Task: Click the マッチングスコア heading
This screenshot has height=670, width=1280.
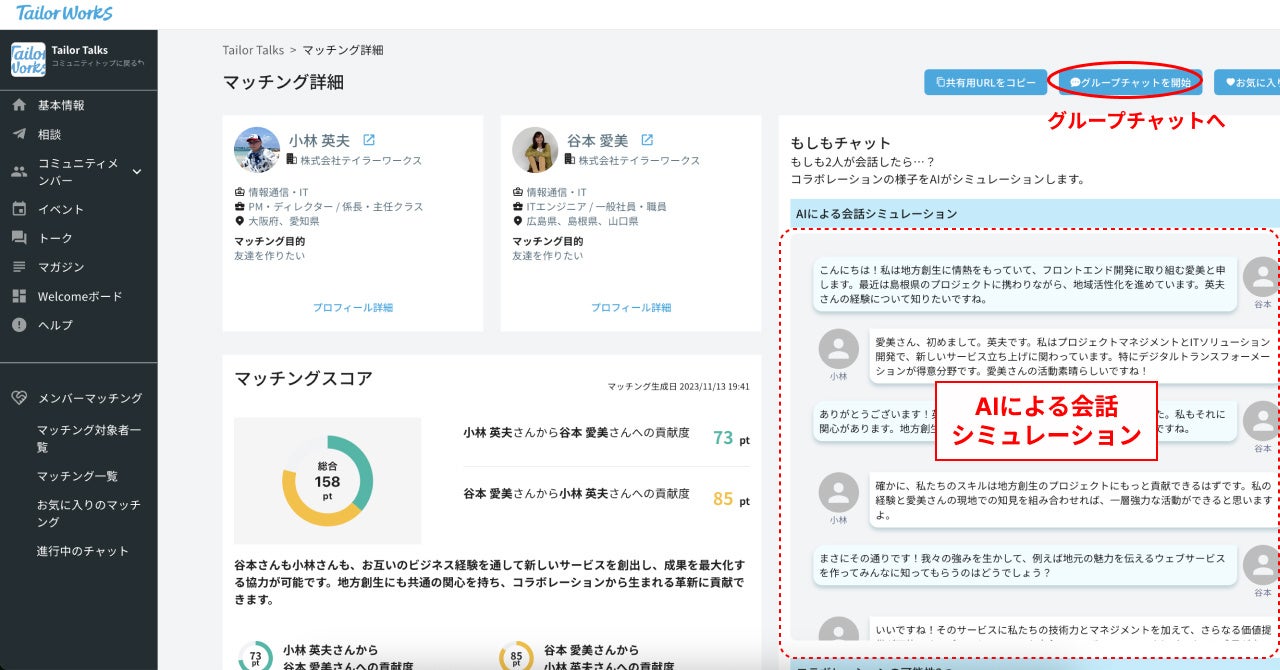Action: point(303,378)
